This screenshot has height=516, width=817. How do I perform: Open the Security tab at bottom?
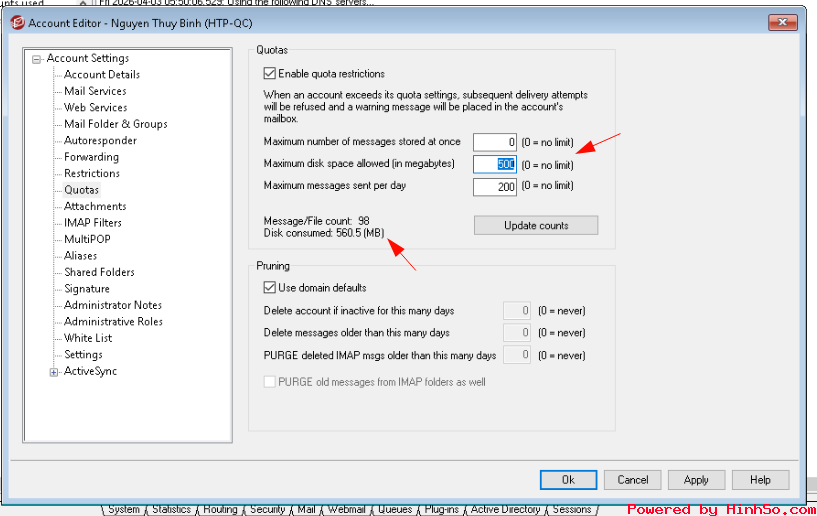(x=267, y=510)
